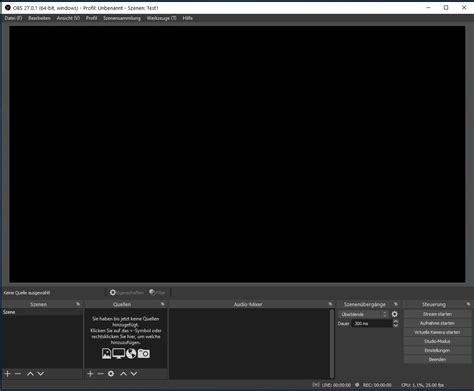
Task: Open the Szenensammlung menu
Action: (x=122, y=18)
